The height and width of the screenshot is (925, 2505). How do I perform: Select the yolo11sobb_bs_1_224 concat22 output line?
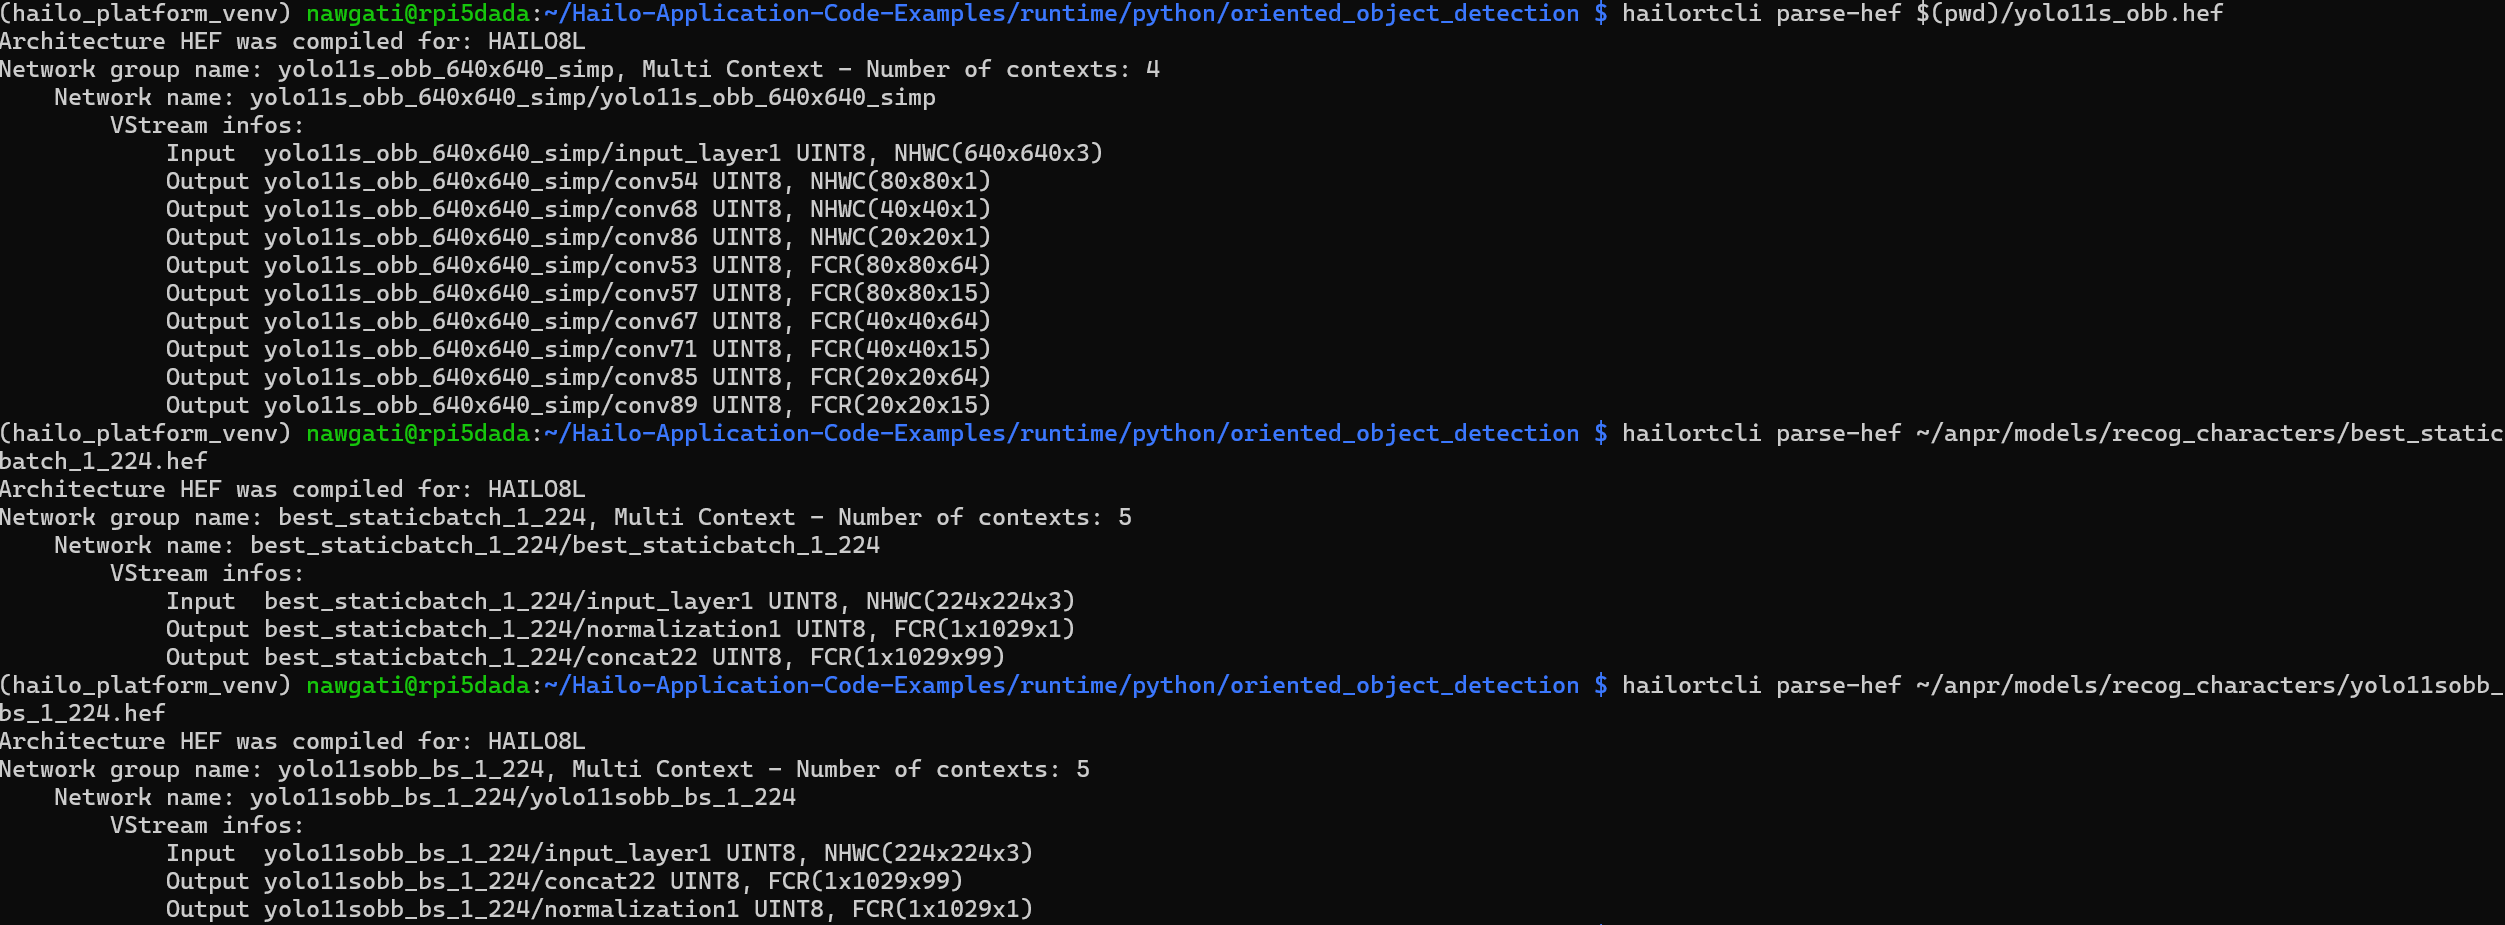[x=564, y=882]
